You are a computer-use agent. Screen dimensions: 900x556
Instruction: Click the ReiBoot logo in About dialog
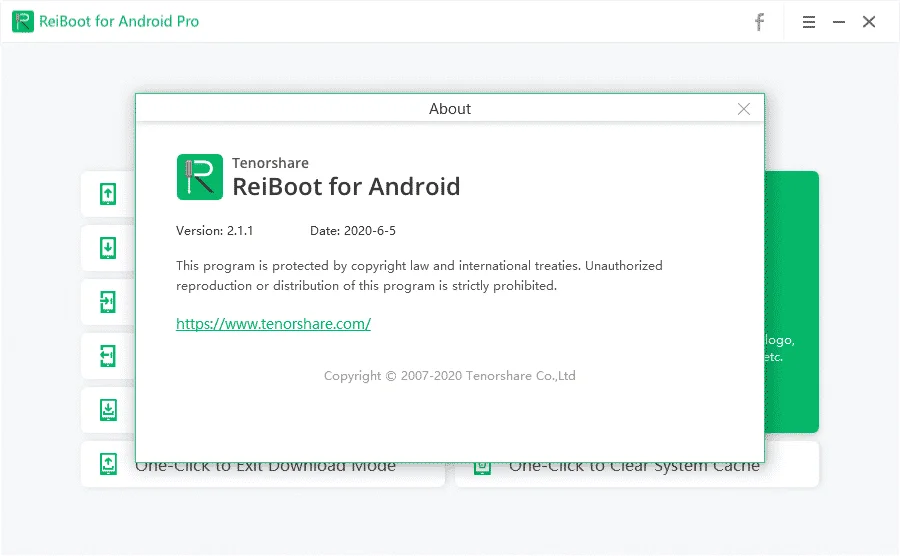click(x=200, y=177)
